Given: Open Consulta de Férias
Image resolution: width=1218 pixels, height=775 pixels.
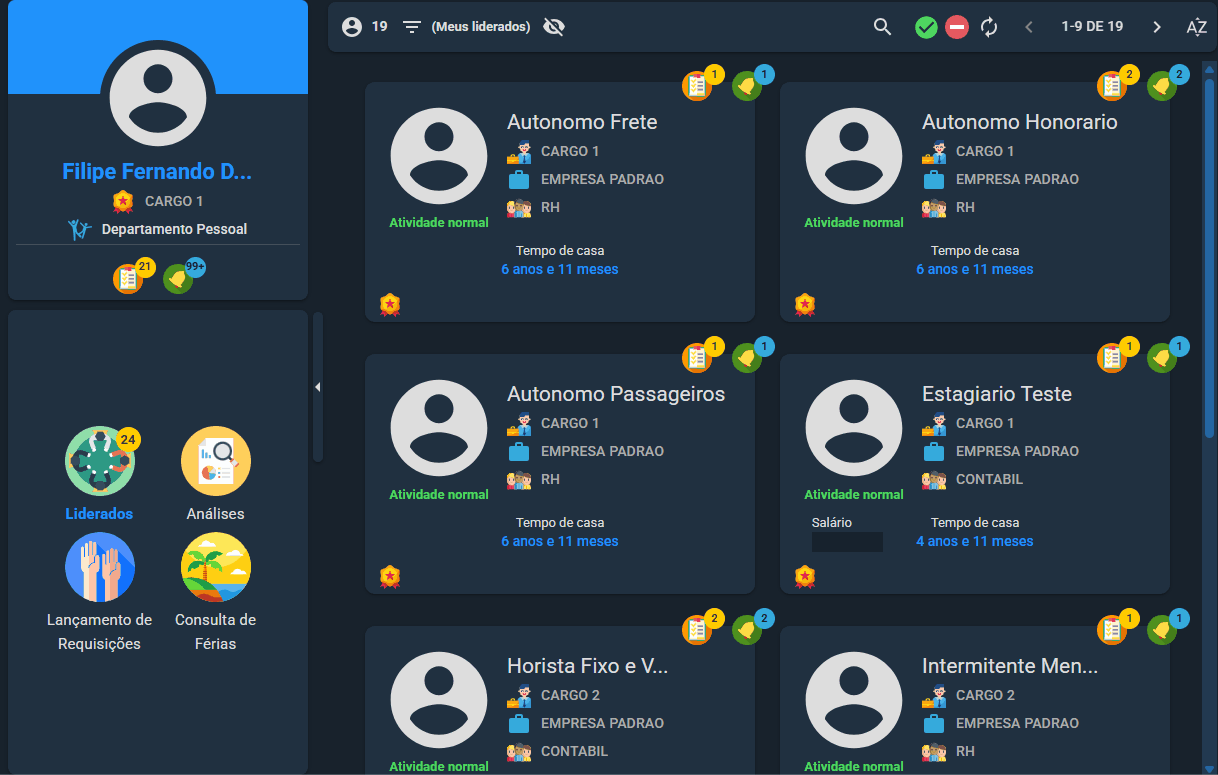Looking at the screenshot, I should pyautogui.click(x=216, y=567).
